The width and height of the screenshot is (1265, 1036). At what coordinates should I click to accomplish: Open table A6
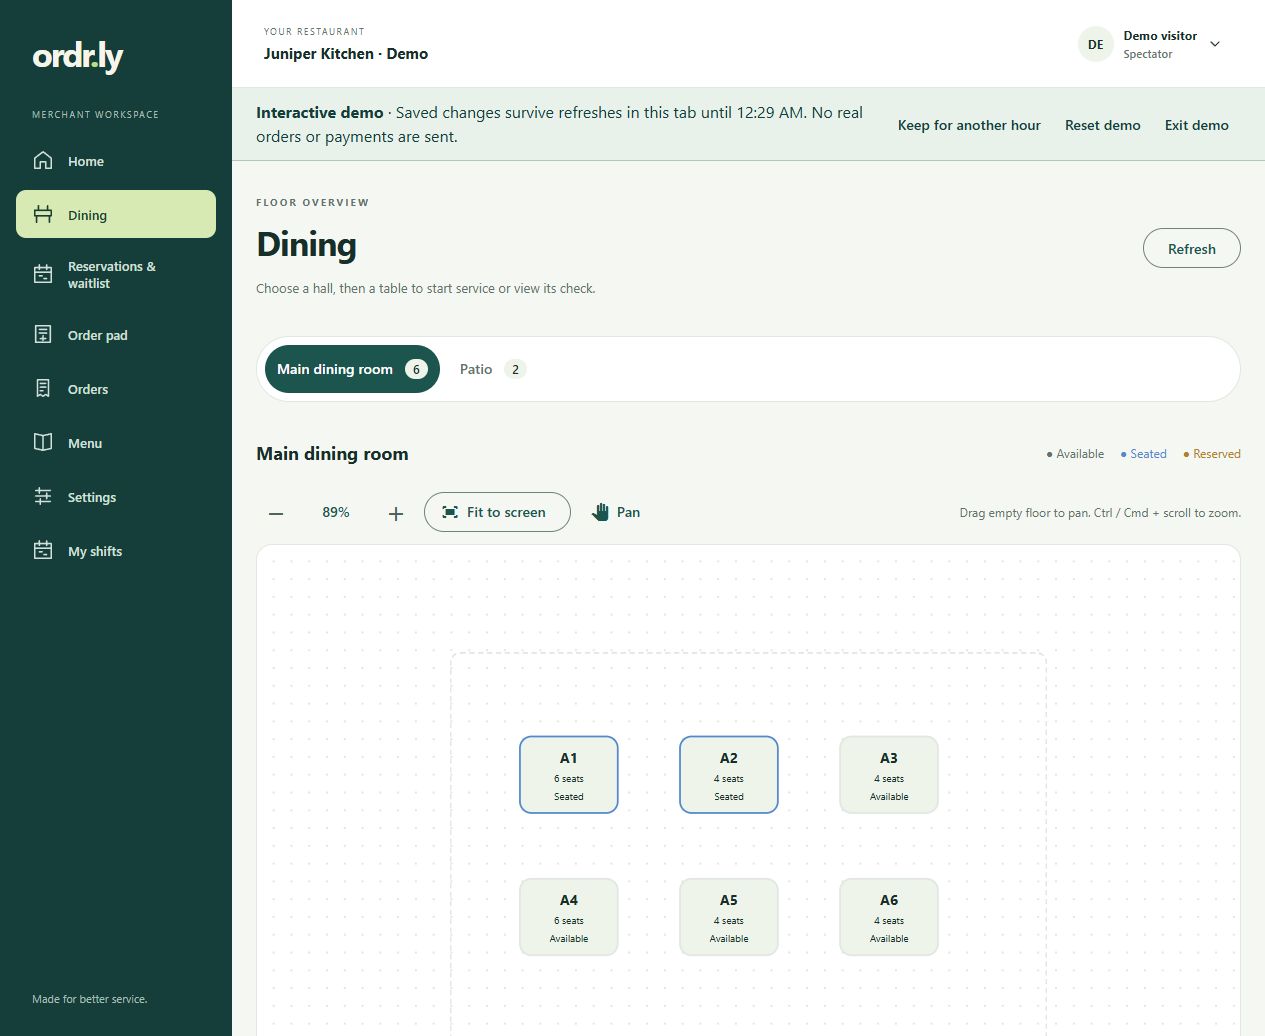[889, 917]
